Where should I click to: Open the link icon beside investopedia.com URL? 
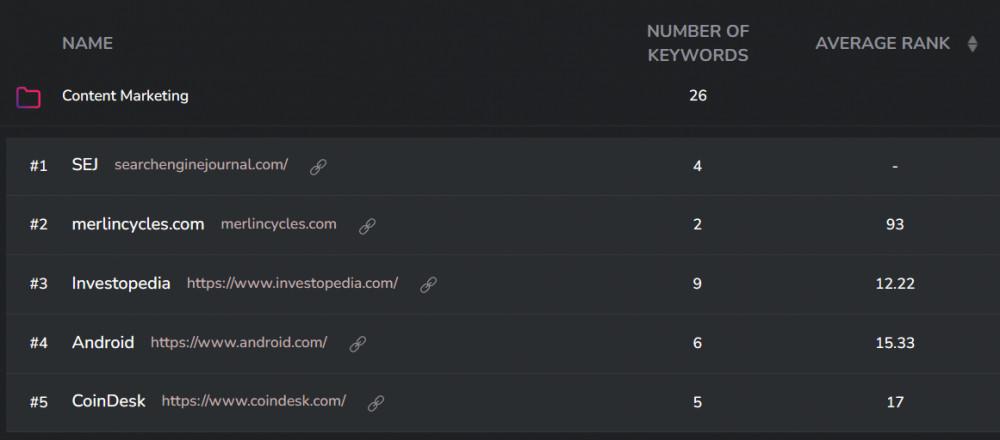428,284
